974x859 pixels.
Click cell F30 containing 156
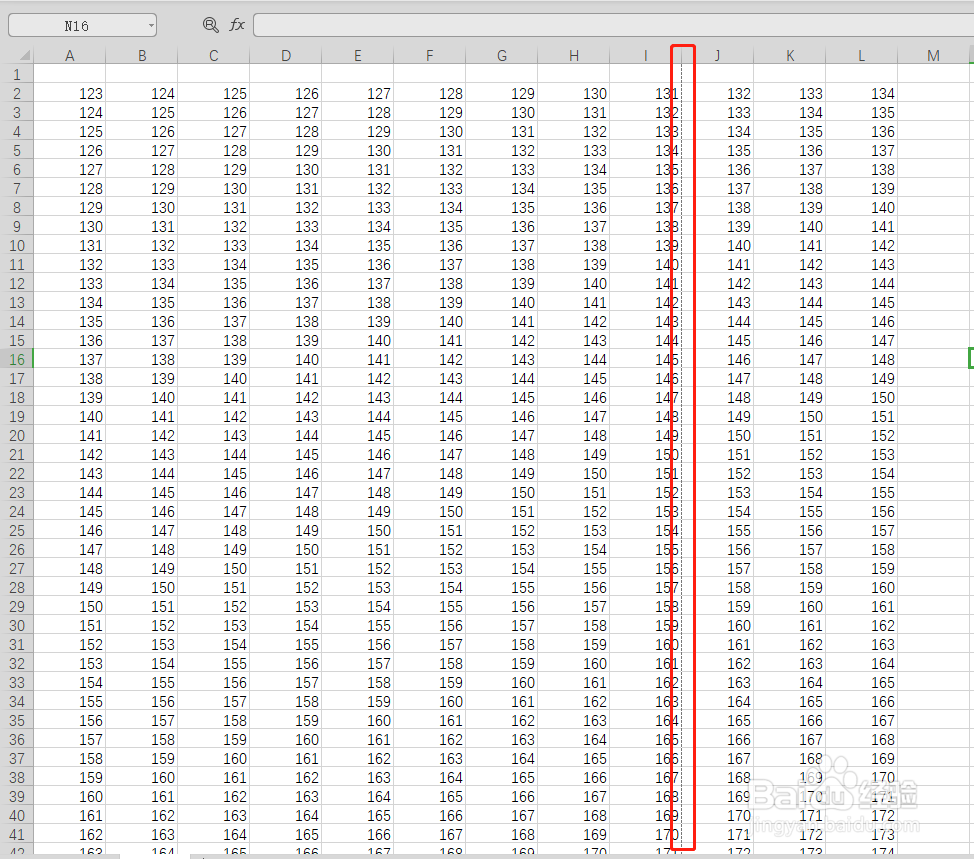click(x=430, y=626)
